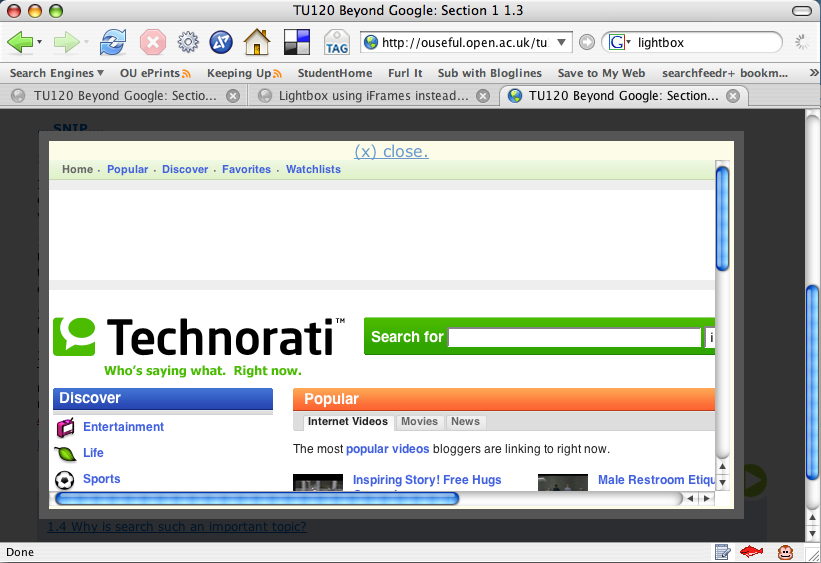Click Home in the Technorati nav bar
Screen dimensions: 821x563
point(77,169)
